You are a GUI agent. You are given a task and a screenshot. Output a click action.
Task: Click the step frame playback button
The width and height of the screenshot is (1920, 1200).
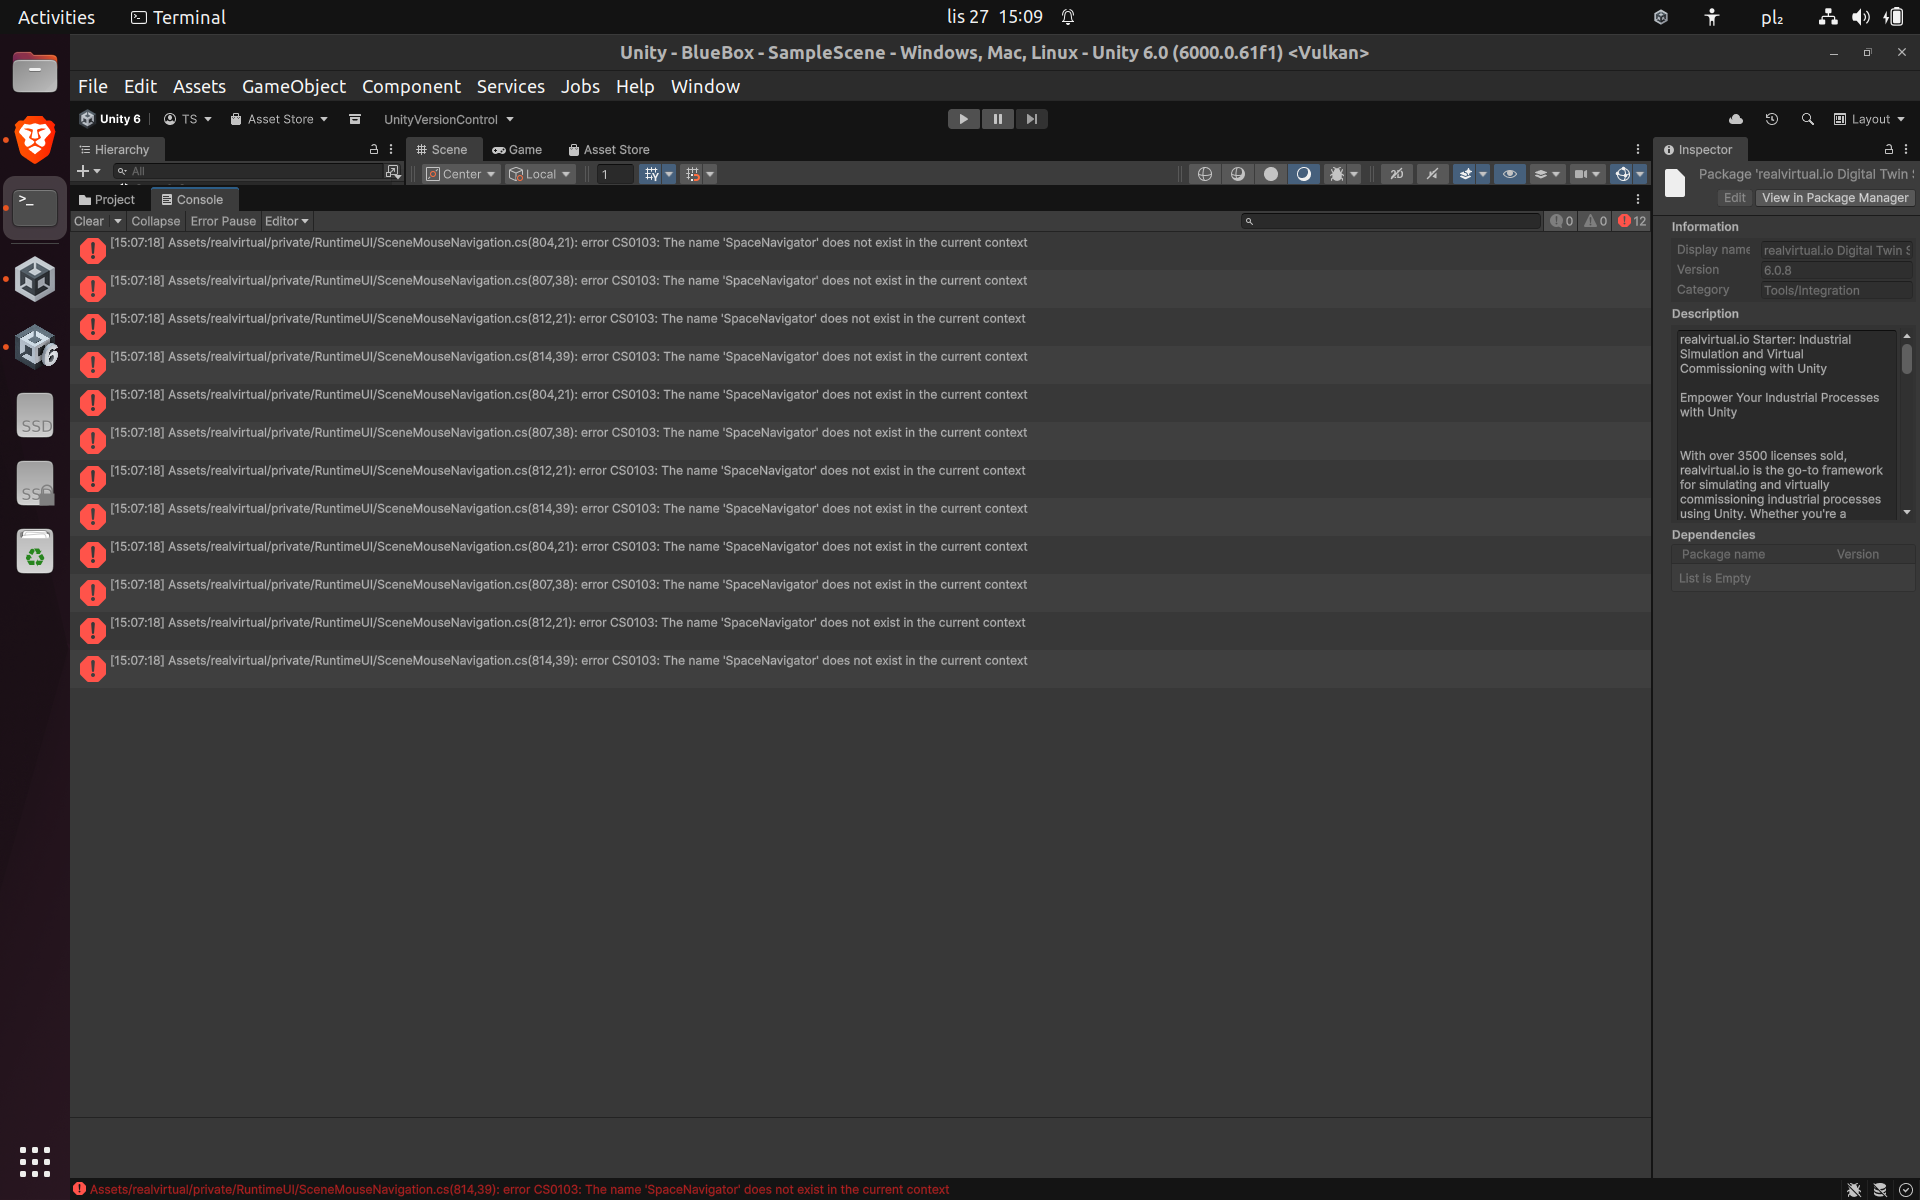(1031, 119)
